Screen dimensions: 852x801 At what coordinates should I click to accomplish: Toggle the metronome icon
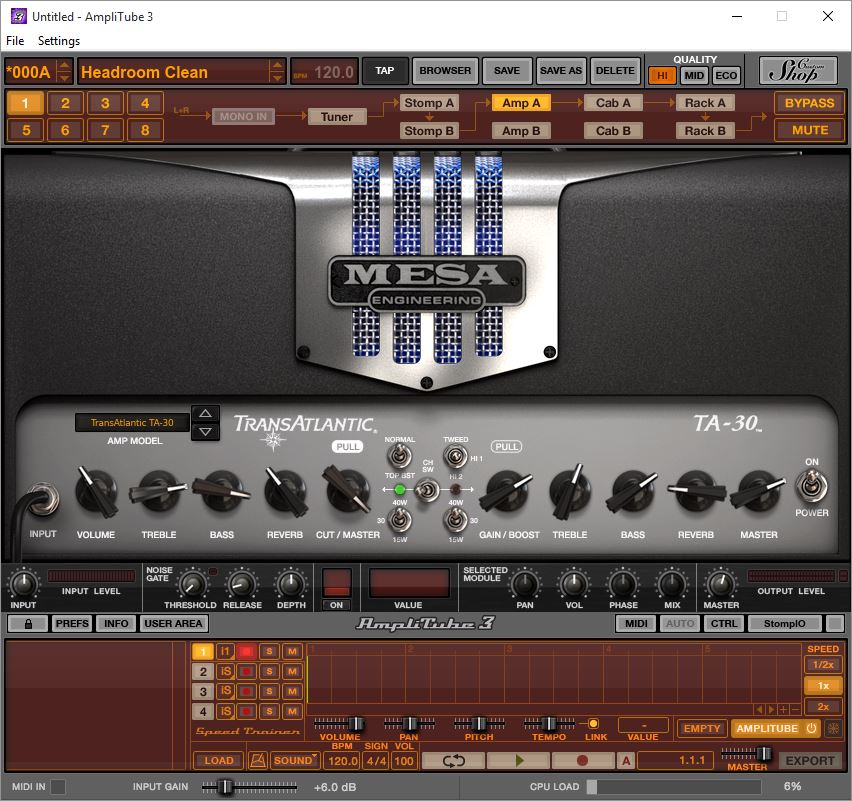(258, 760)
